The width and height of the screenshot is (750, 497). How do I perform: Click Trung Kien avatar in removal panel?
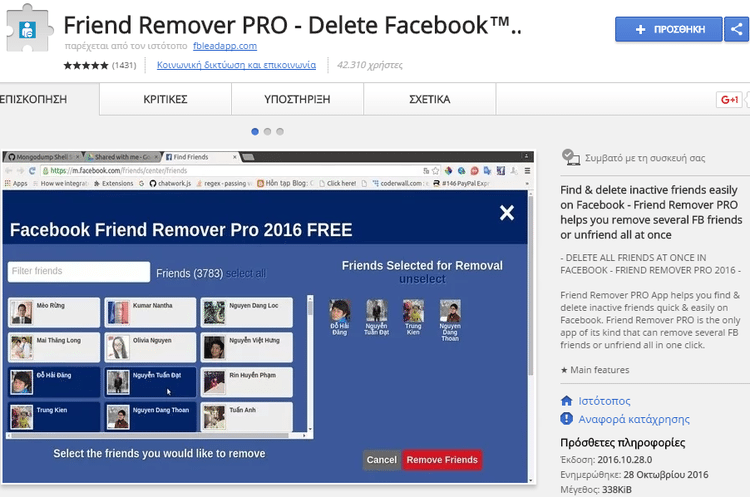pos(413,311)
